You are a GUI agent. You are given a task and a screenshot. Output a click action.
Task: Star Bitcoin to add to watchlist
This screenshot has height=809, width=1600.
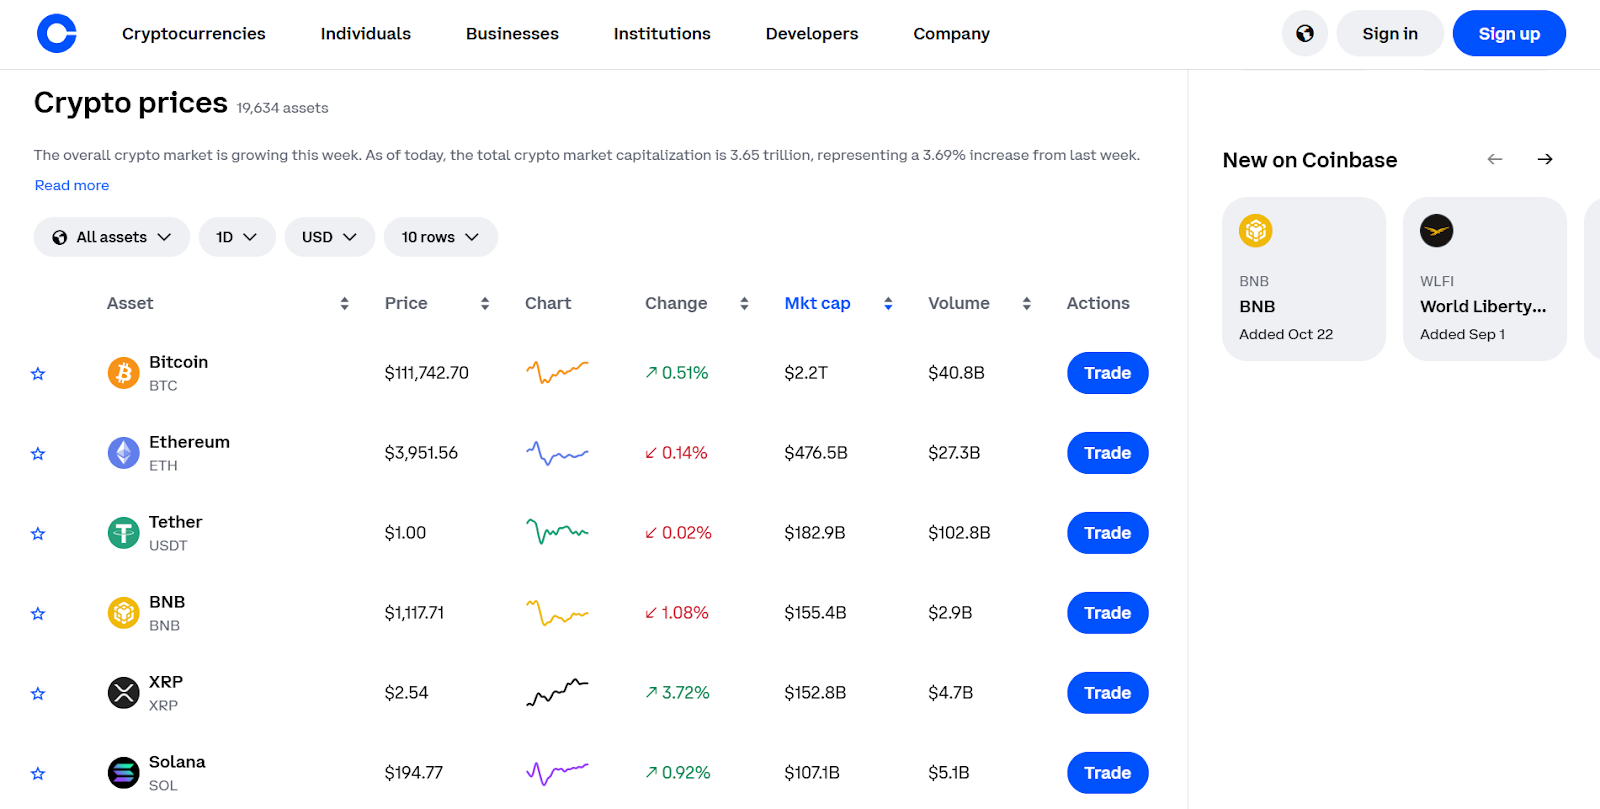38,373
